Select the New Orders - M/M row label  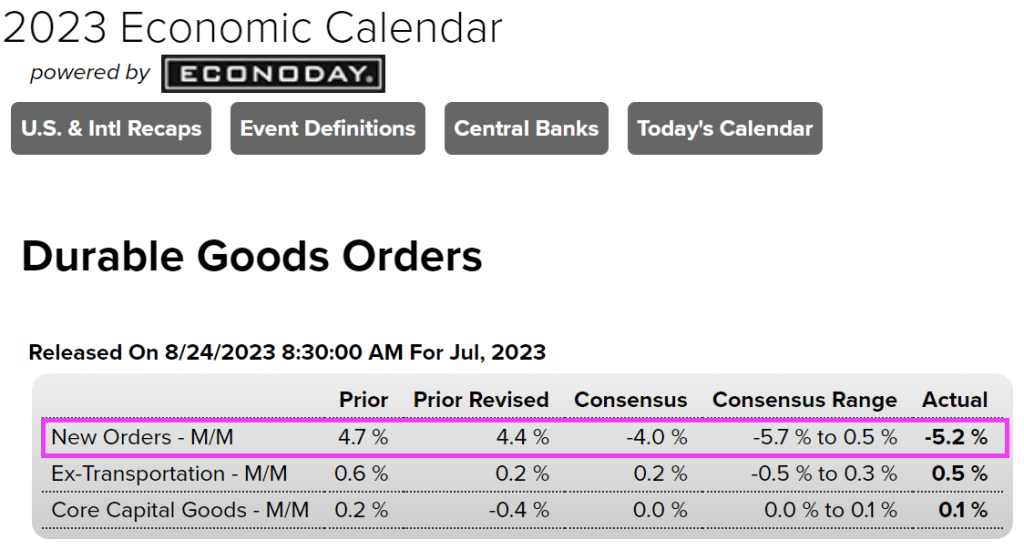click(x=141, y=437)
